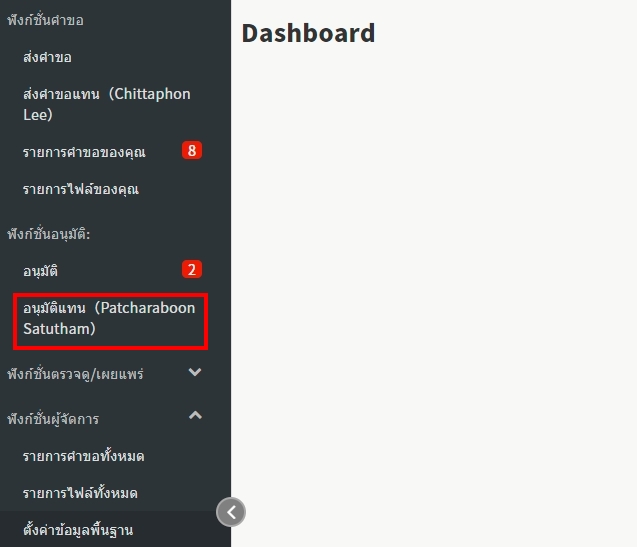This screenshot has height=547, width=637.
Task: Open รายการไฟล์ทั้งหมด in manager functions
Action: (80, 493)
